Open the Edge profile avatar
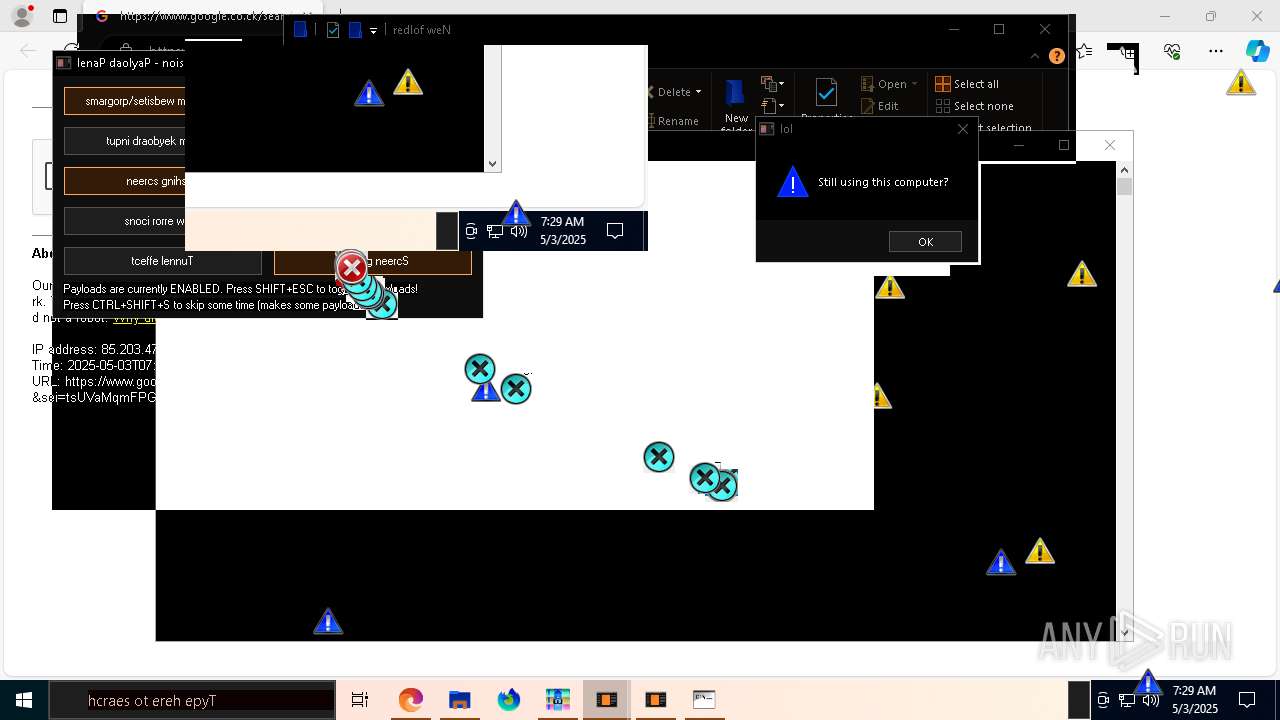 pos(22,16)
